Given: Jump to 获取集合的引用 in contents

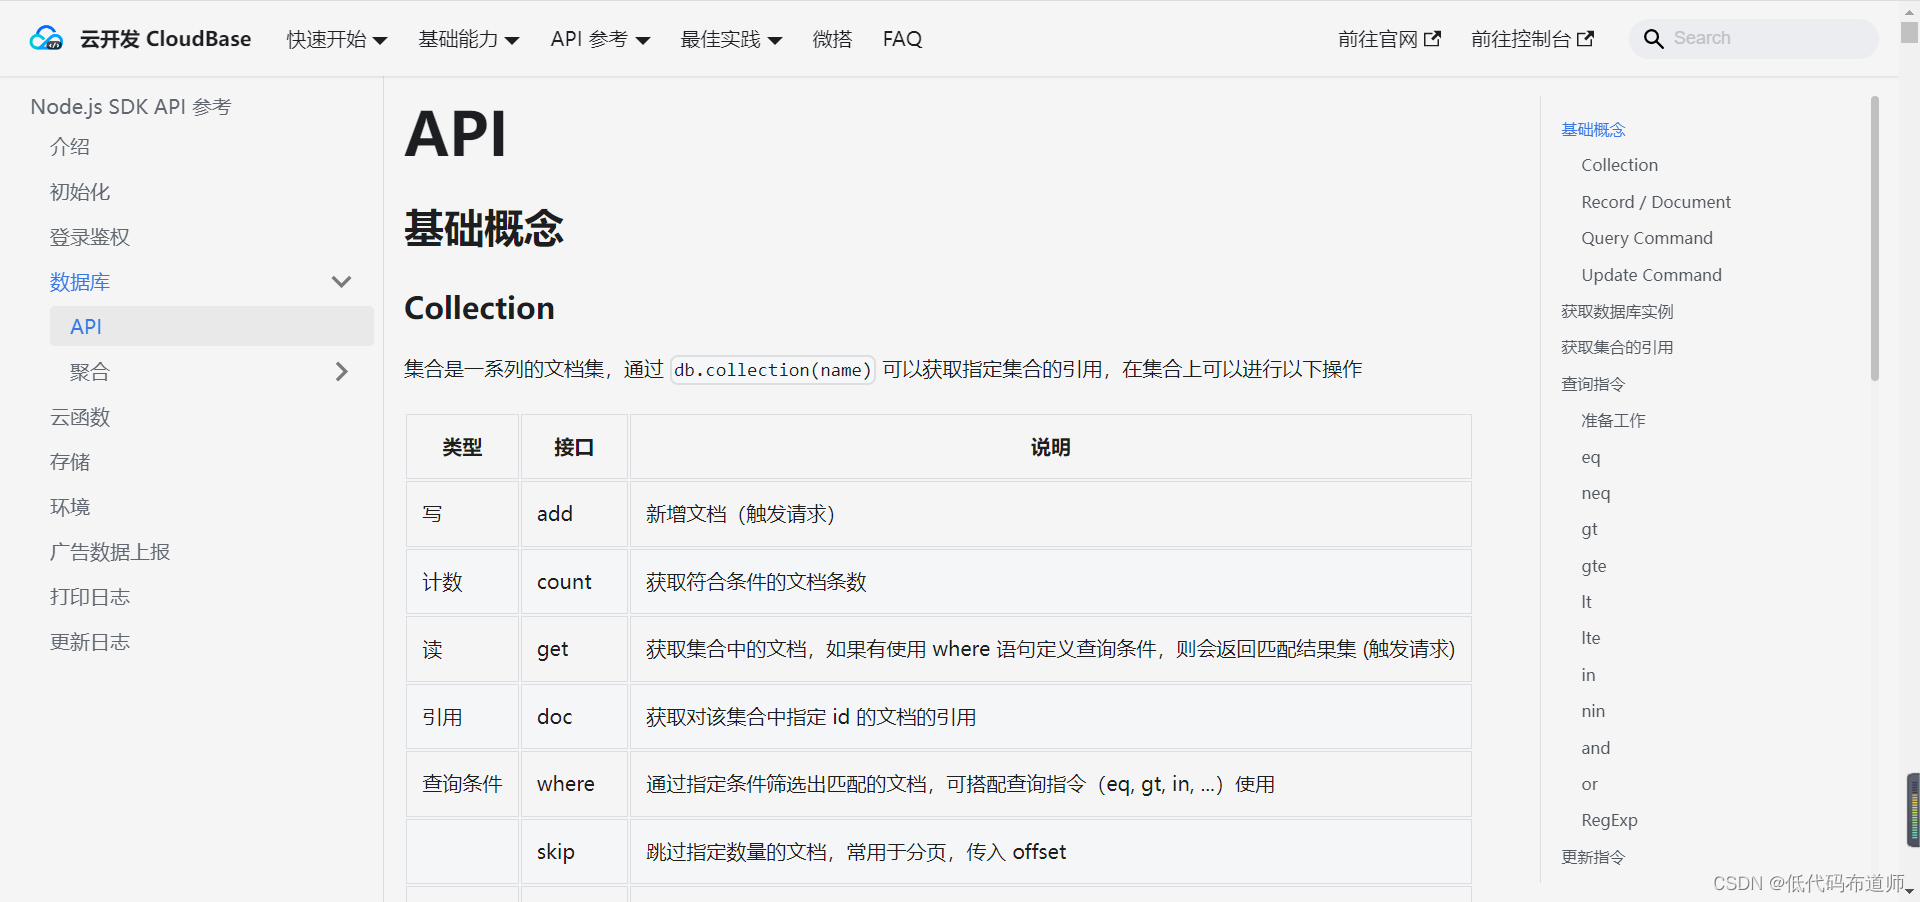Looking at the screenshot, I should tap(1617, 347).
